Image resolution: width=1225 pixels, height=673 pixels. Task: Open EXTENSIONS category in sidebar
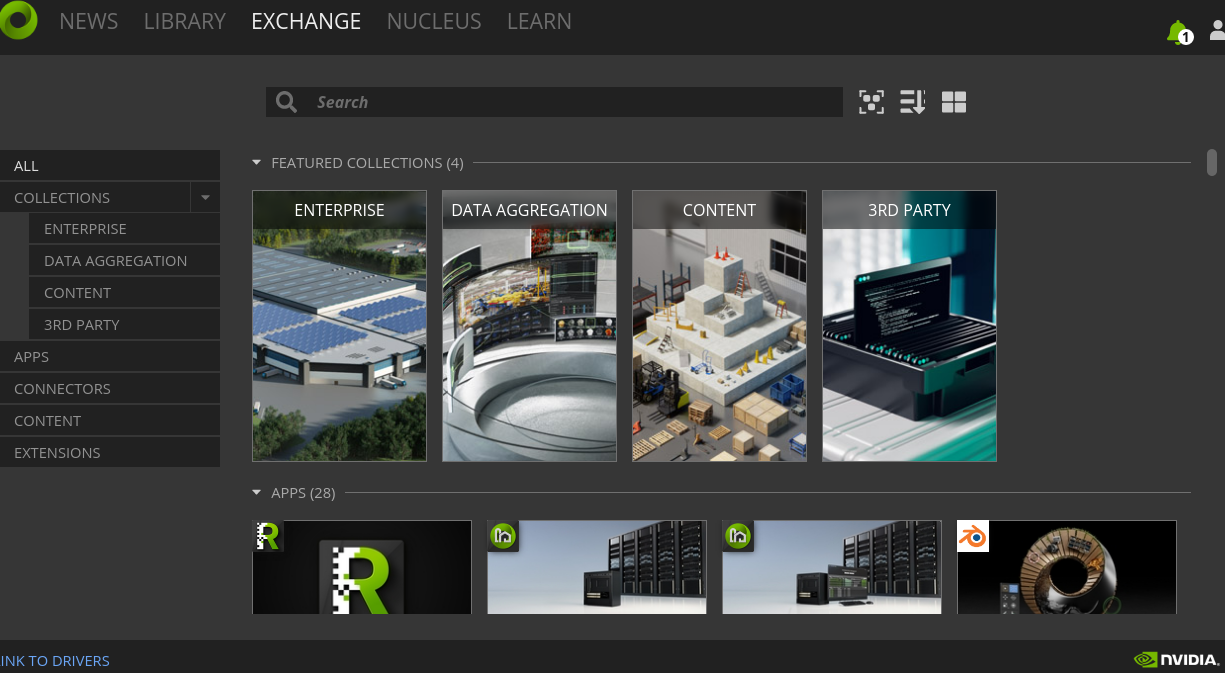click(110, 453)
